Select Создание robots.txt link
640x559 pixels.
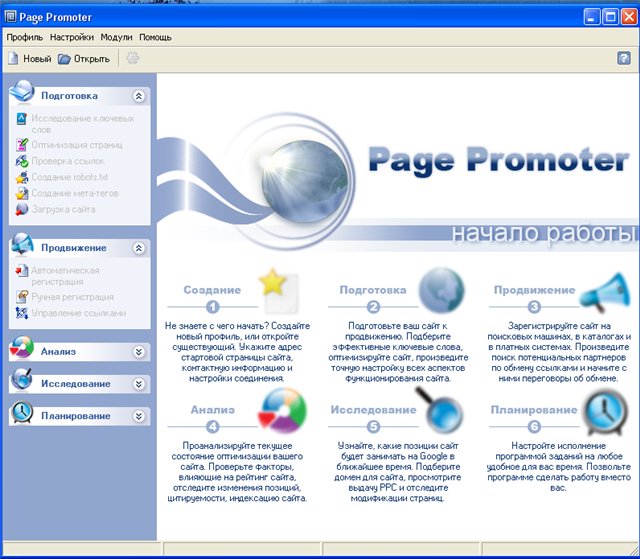click(x=70, y=177)
